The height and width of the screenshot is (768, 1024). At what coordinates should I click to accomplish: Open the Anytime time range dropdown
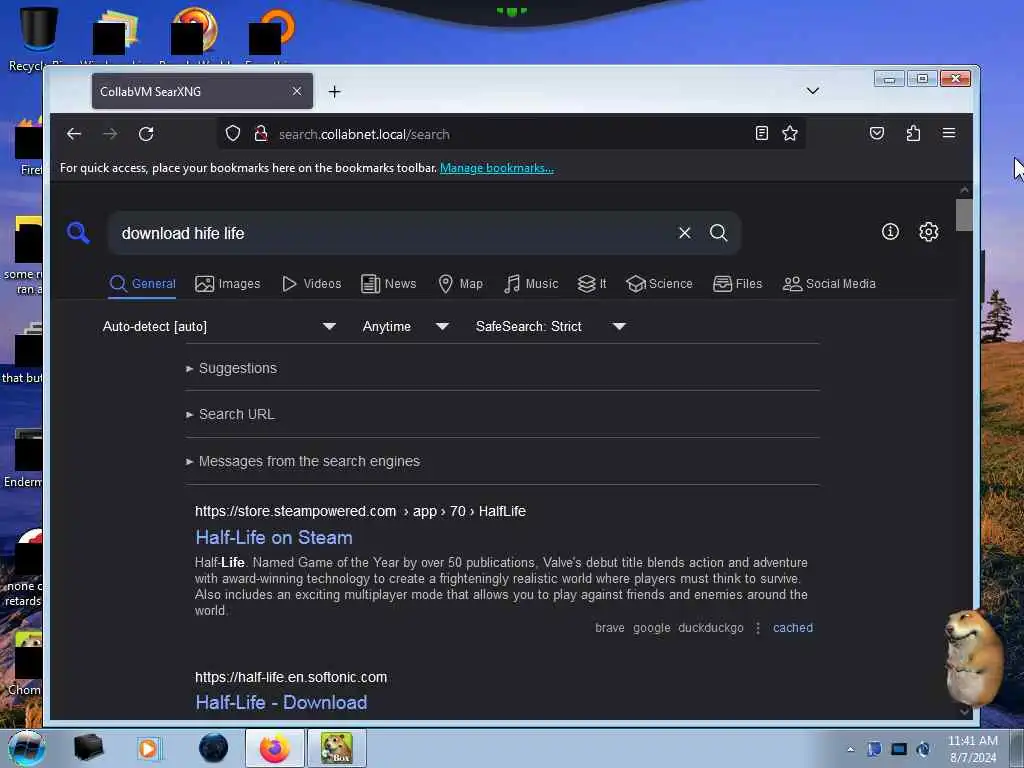(x=405, y=327)
